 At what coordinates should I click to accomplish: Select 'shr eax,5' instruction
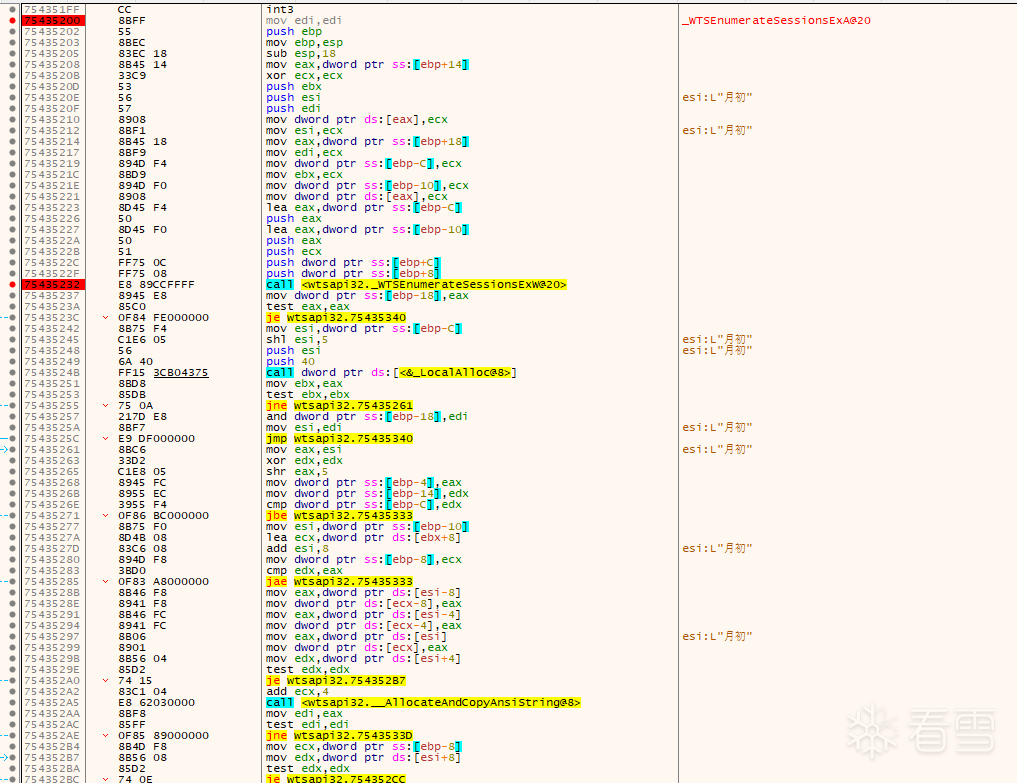click(297, 472)
